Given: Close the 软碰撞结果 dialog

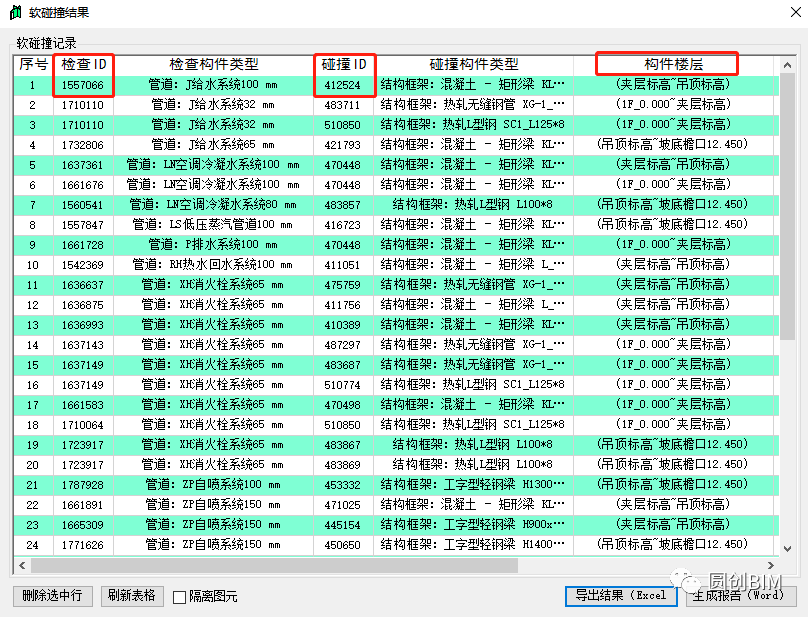Looking at the screenshot, I should pos(796,12).
